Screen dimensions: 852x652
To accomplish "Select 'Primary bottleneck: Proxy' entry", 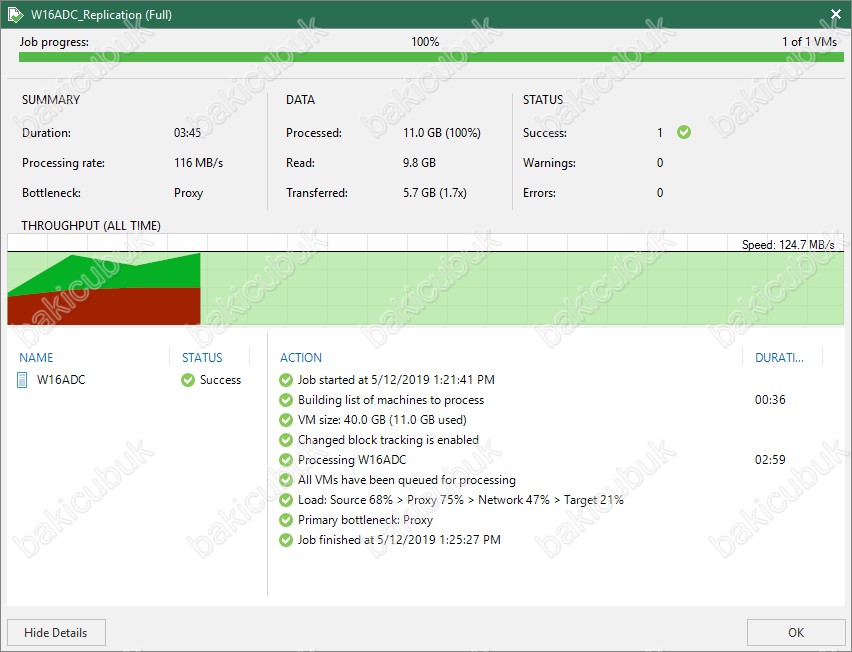I will [x=365, y=520].
